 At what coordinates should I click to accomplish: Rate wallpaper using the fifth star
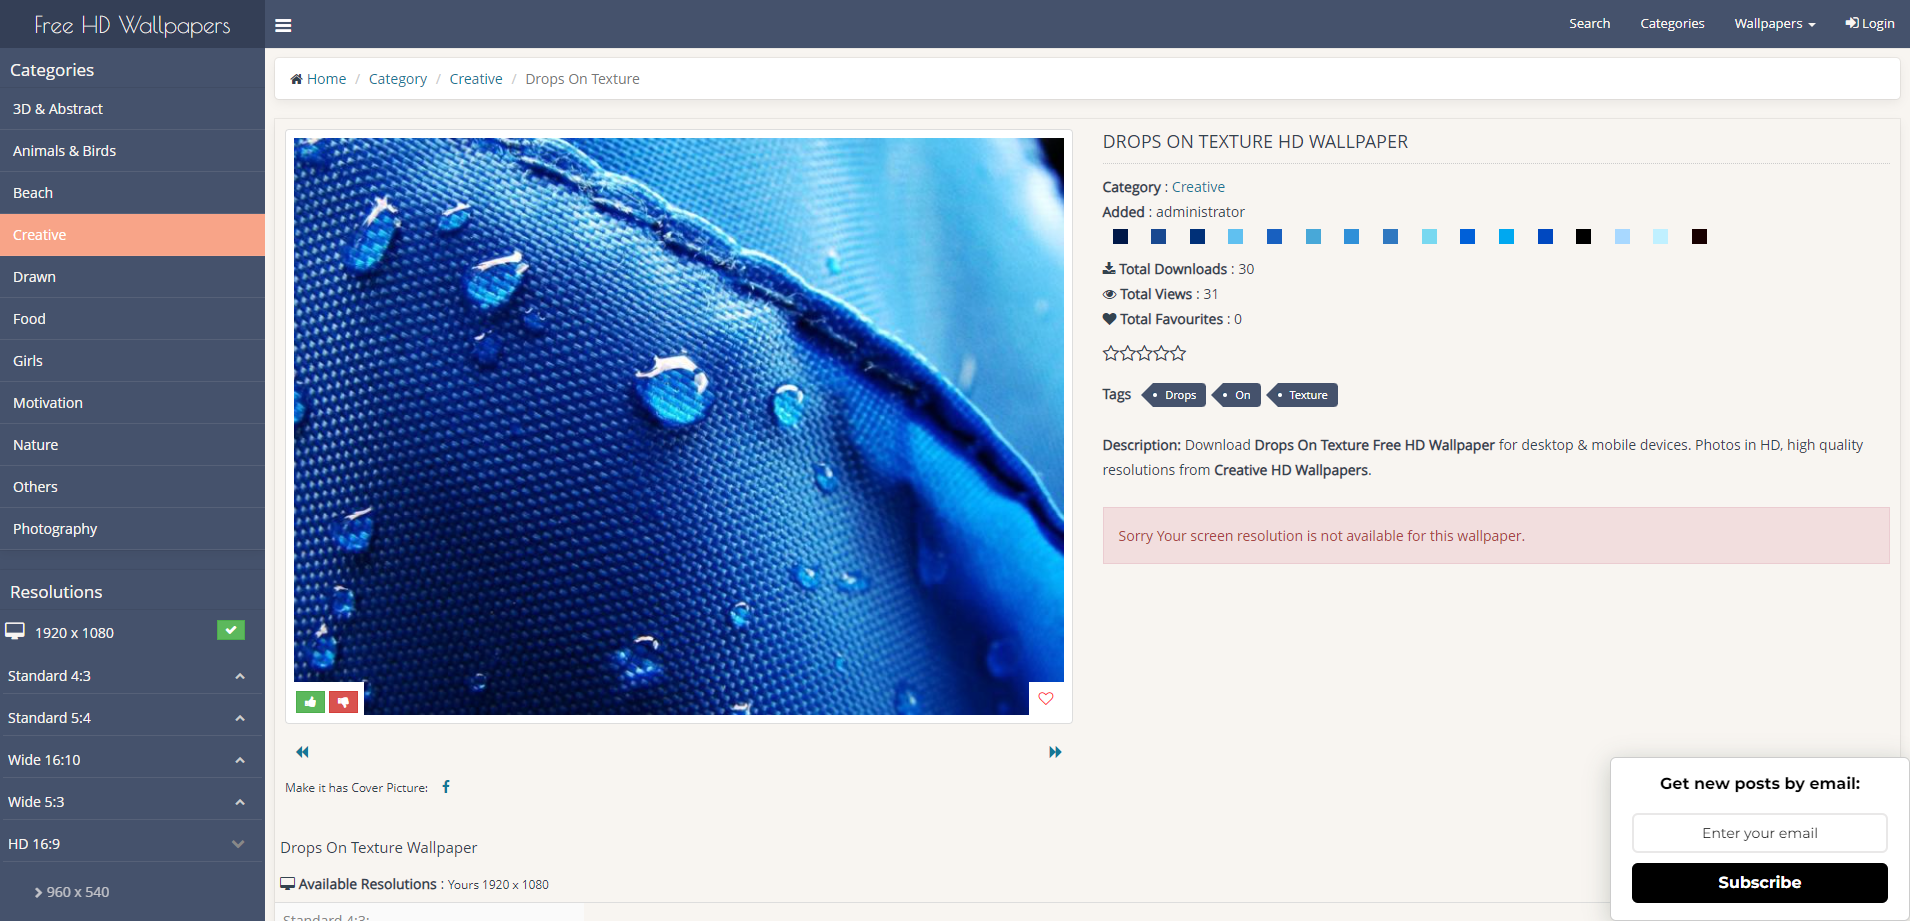click(1178, 353)
